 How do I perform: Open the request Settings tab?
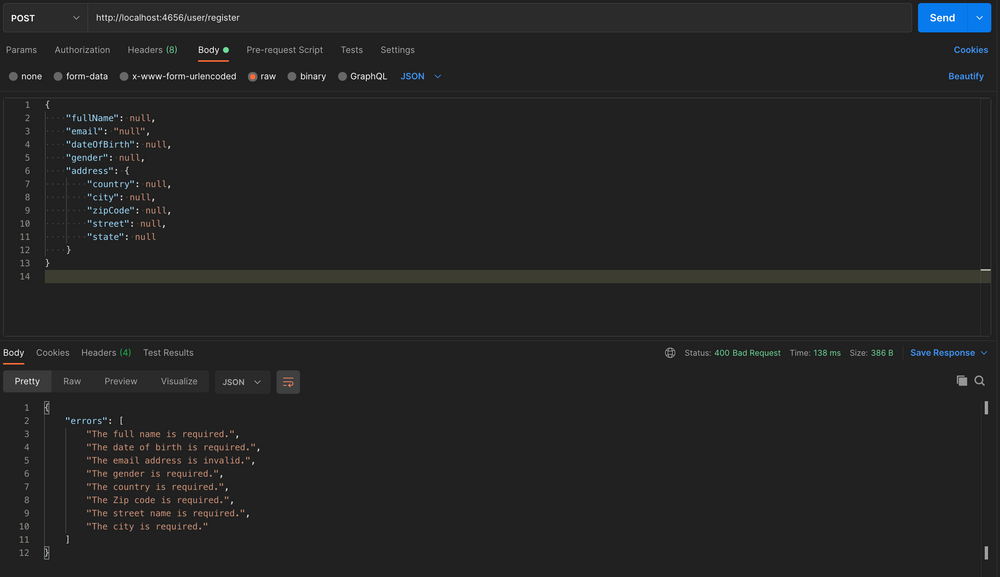[x=397, y=50]
